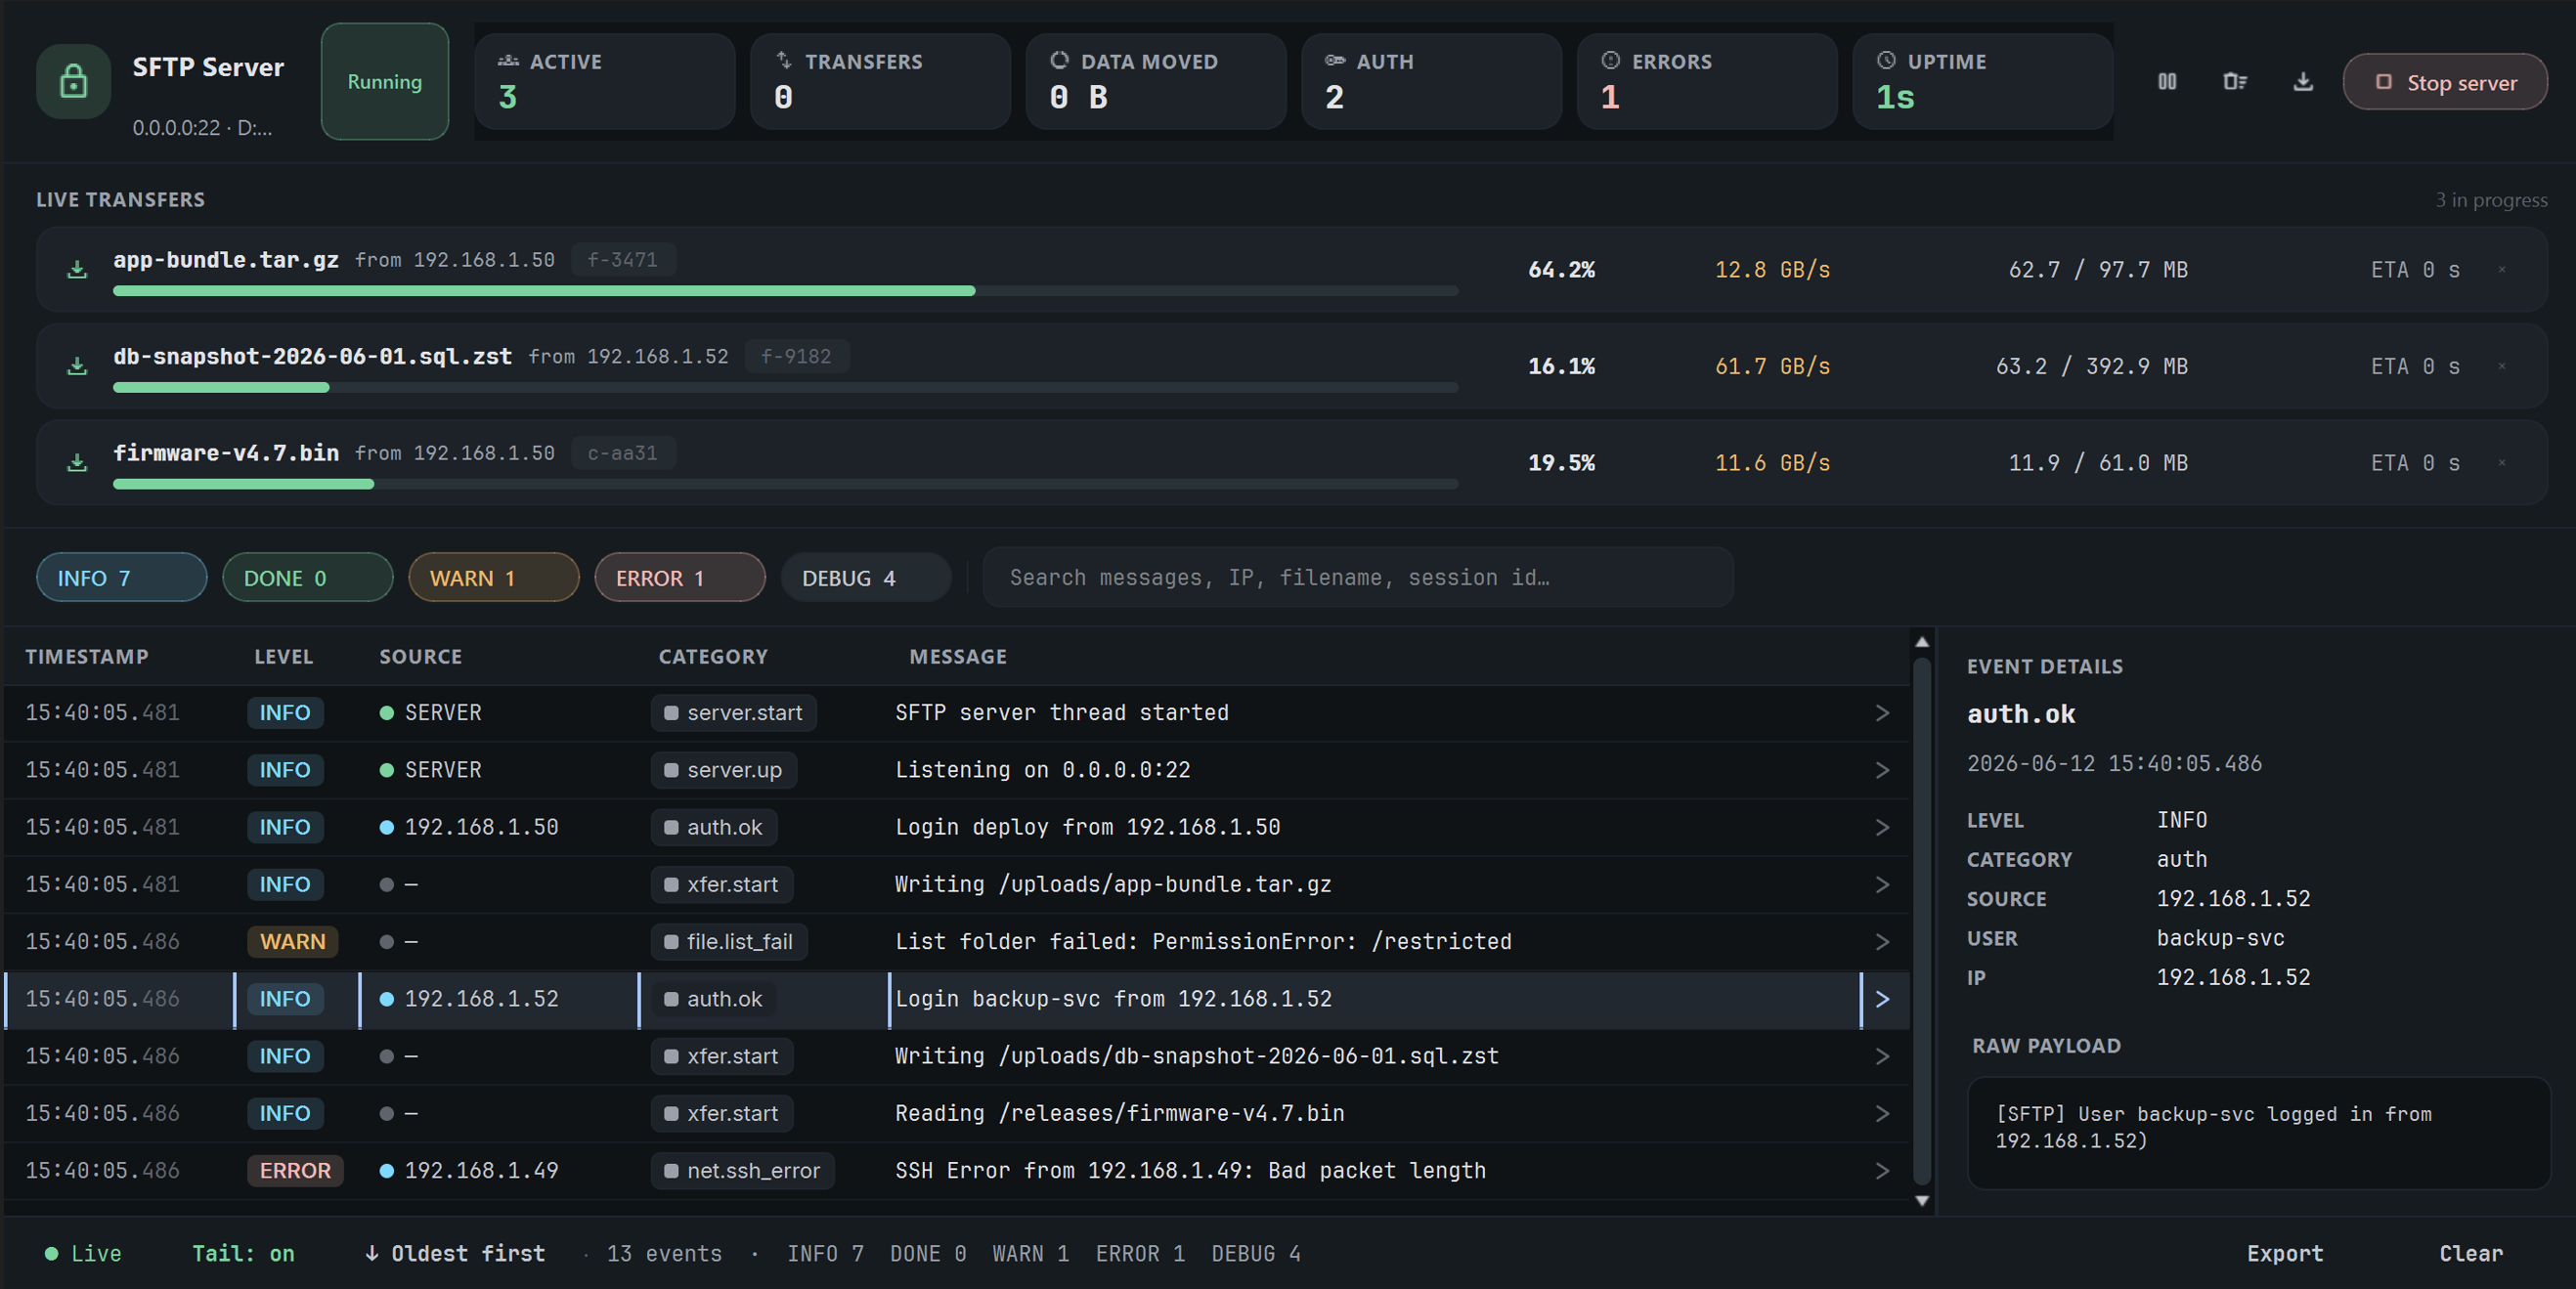The height and width of the screenshot is (1289, 2576).
Task: Expand the 'Bad packet length' ERROR row chevron
Action: coord(1882,1171)
